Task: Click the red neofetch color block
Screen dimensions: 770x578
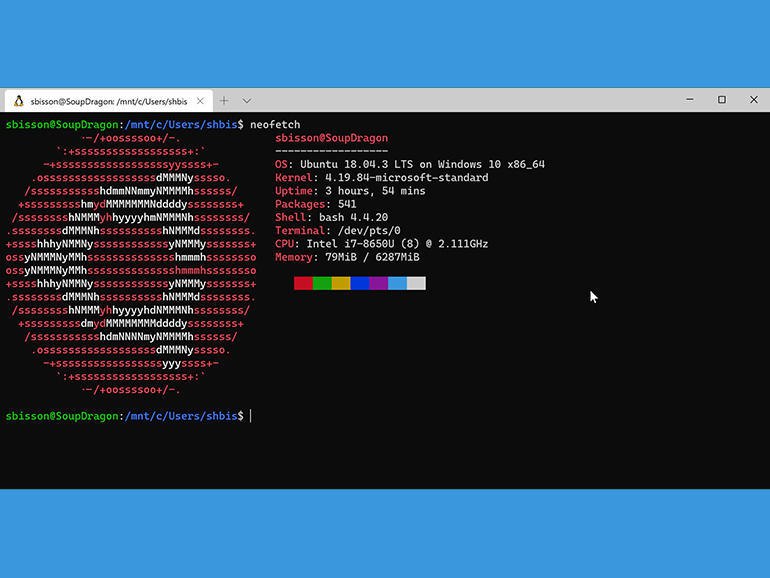Action: click(303, 283)
